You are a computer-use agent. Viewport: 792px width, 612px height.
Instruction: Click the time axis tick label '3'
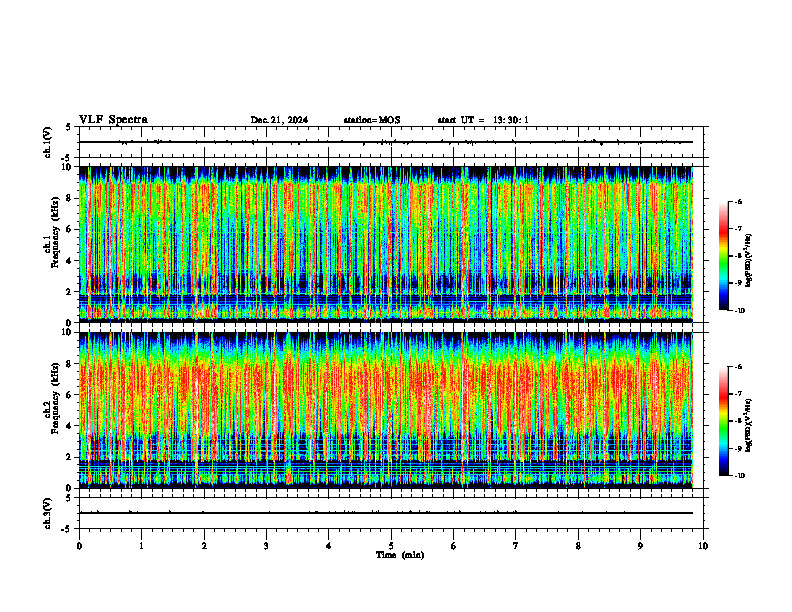click(x=266, y=546)
